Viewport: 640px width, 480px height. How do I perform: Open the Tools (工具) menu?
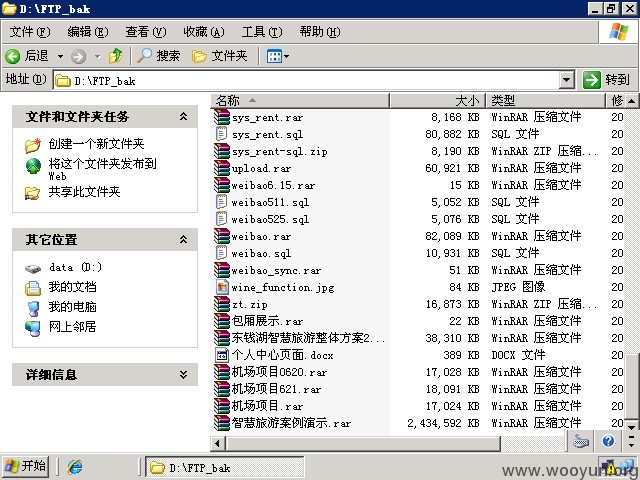[262, 32]
